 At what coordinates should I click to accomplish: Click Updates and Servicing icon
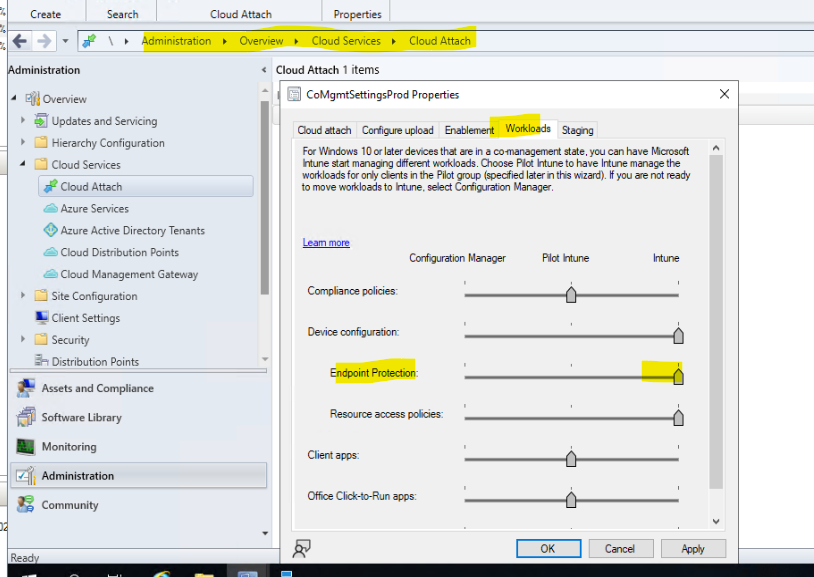coord(41,120)
